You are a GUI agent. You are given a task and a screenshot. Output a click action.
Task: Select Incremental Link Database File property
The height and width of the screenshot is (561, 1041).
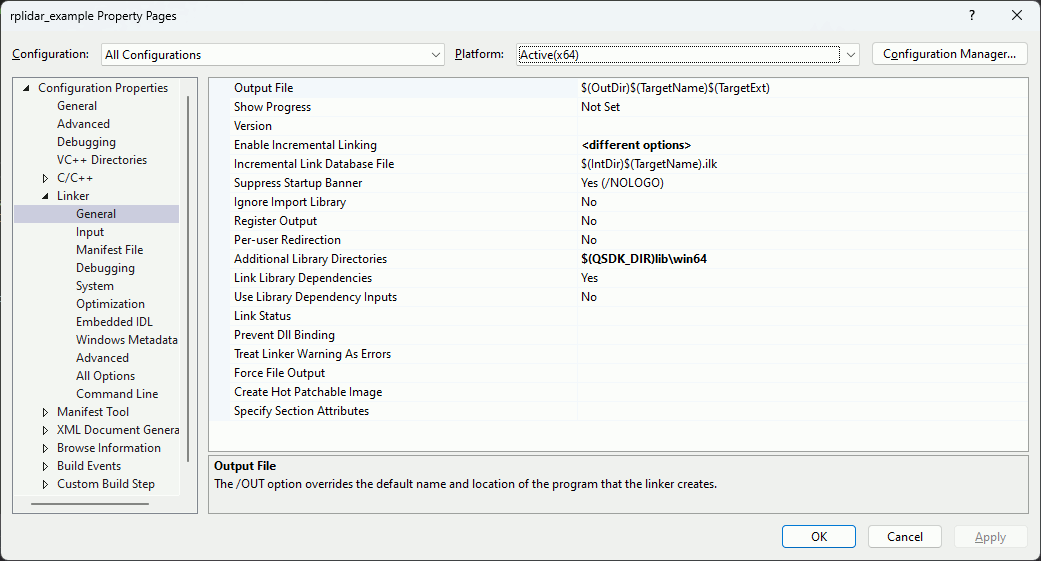pyautogui.click(x=314, y=164)
